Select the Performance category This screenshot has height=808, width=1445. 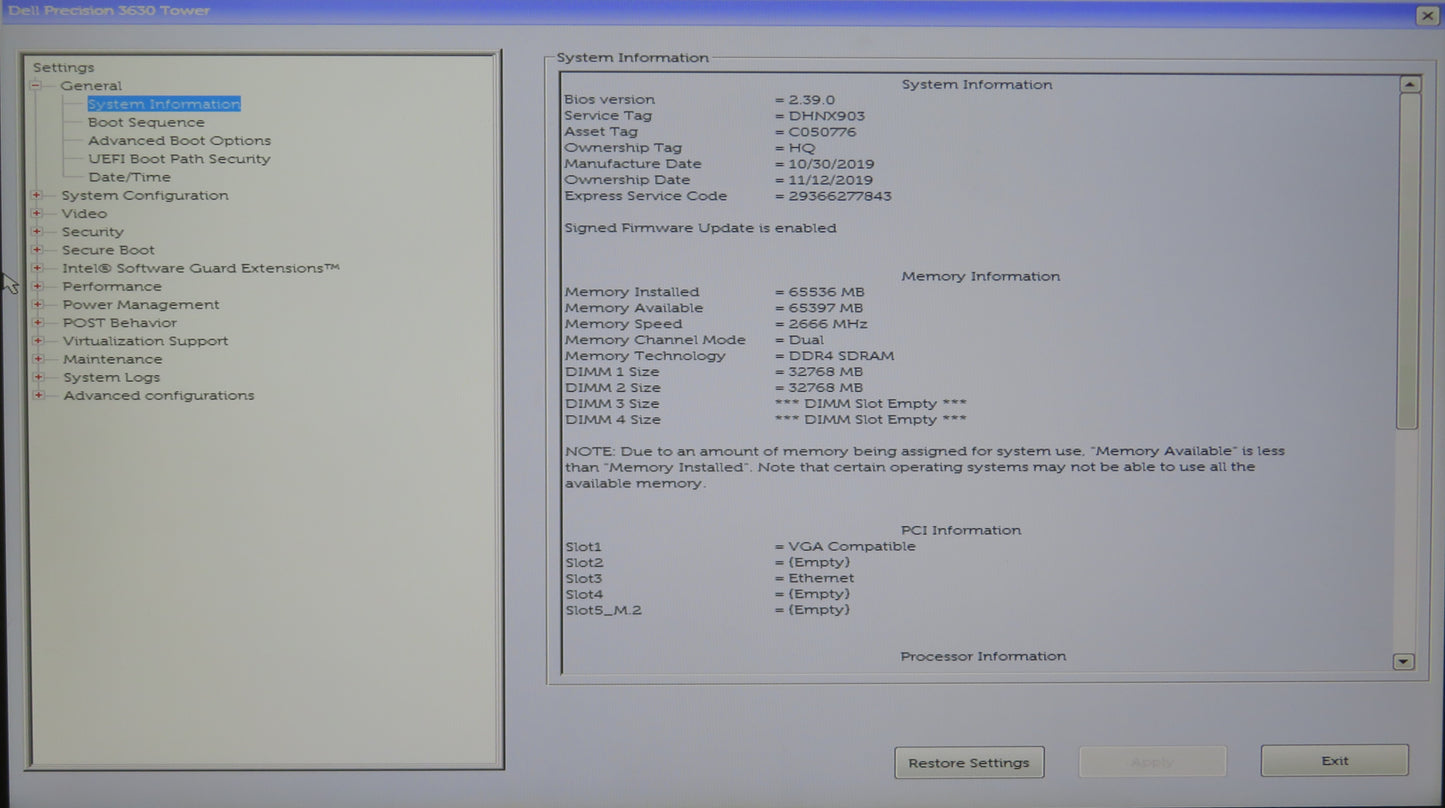coord(112,286)
